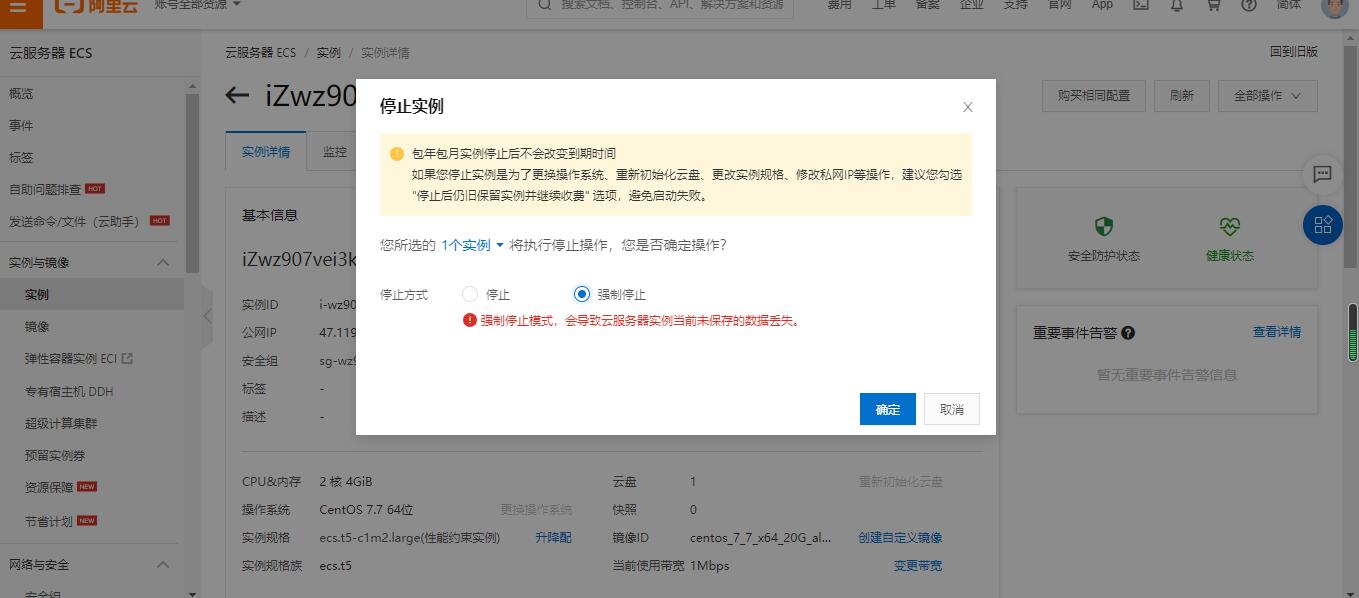Click 取消 to cancel the dialog

point(952,409)
